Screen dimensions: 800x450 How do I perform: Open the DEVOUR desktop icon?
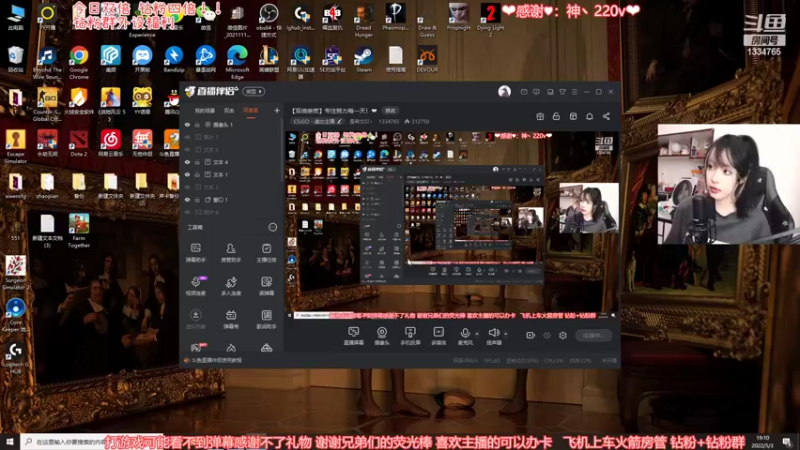click(427, 59)
